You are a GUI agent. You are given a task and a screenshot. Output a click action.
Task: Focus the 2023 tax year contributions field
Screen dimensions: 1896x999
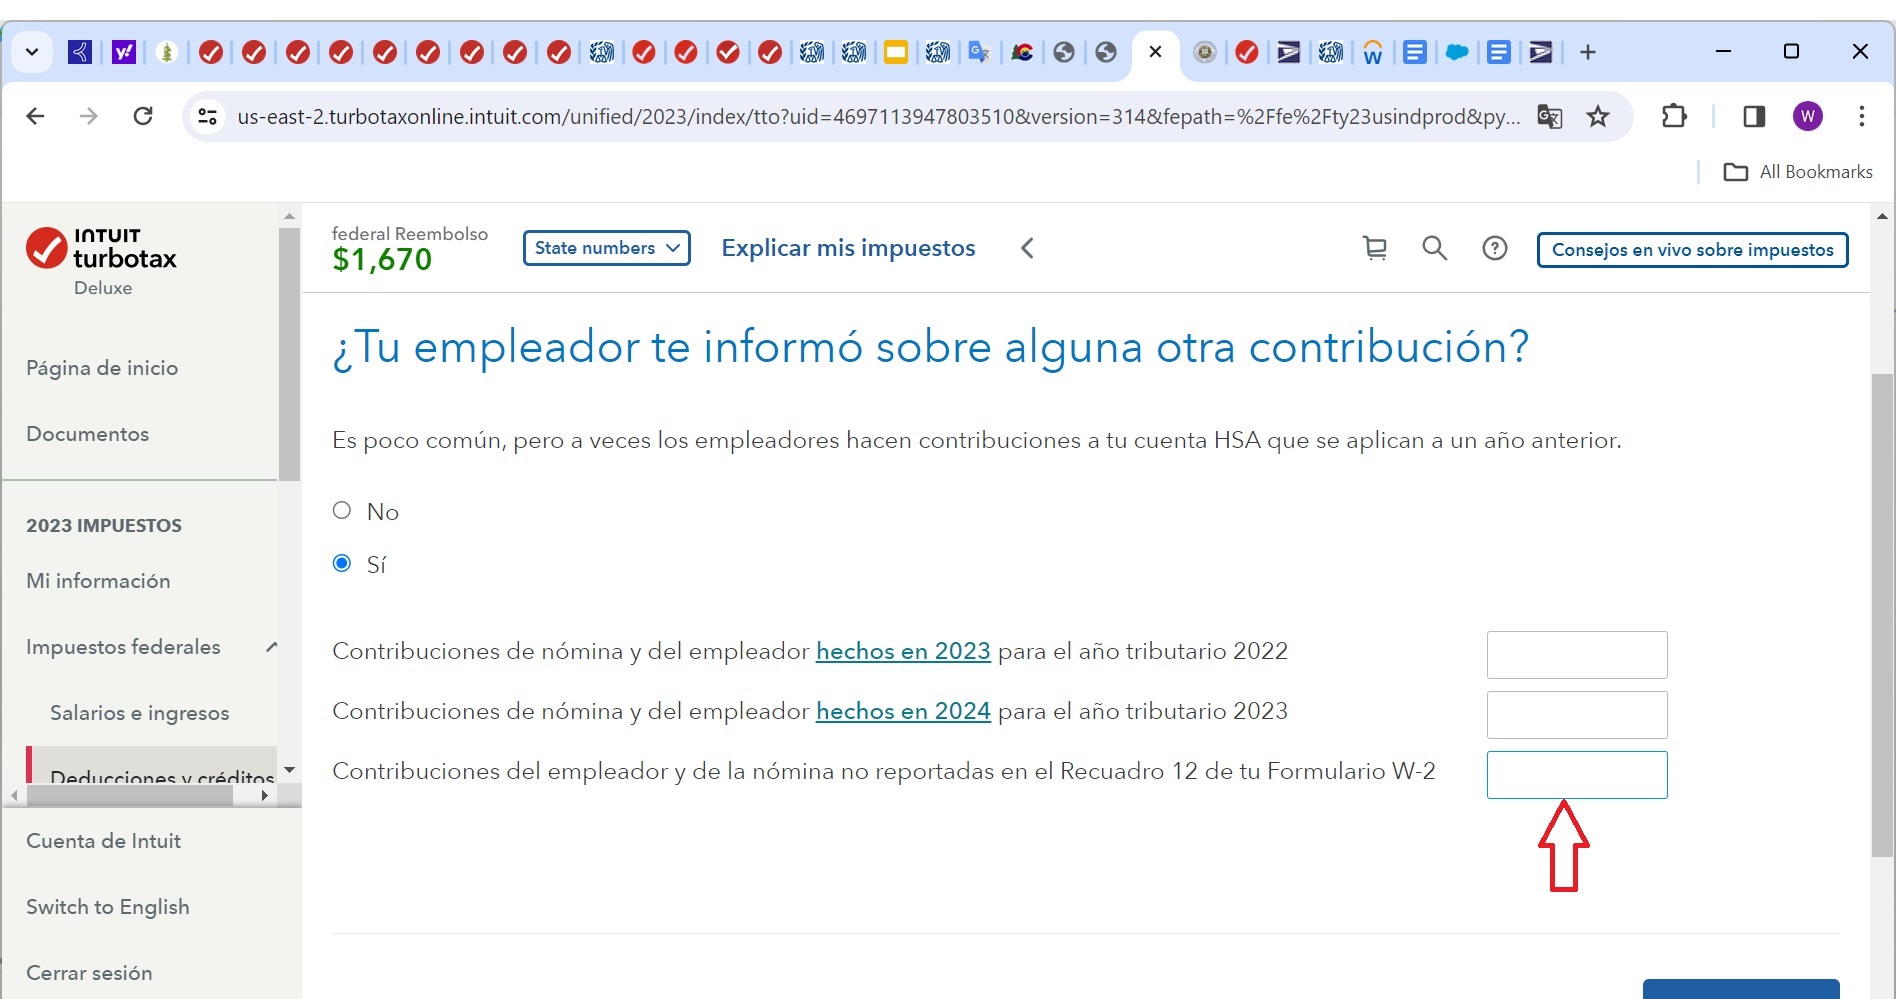click(x=1577, y=715)
